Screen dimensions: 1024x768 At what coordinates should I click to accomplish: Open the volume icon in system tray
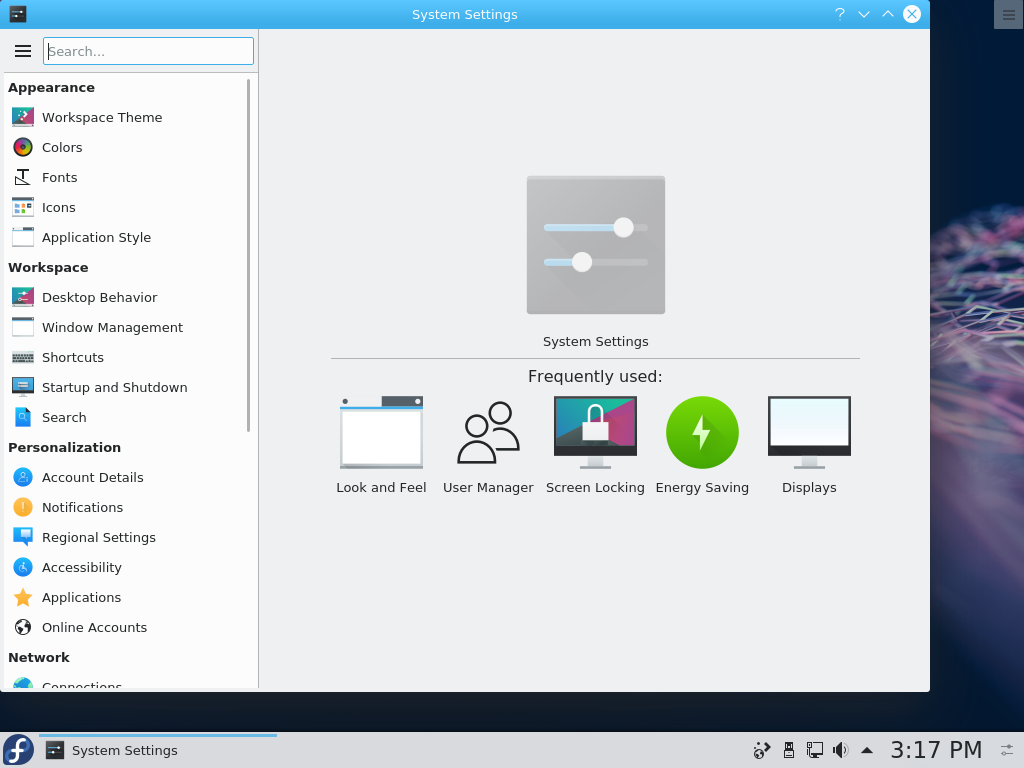click(840, 750)
